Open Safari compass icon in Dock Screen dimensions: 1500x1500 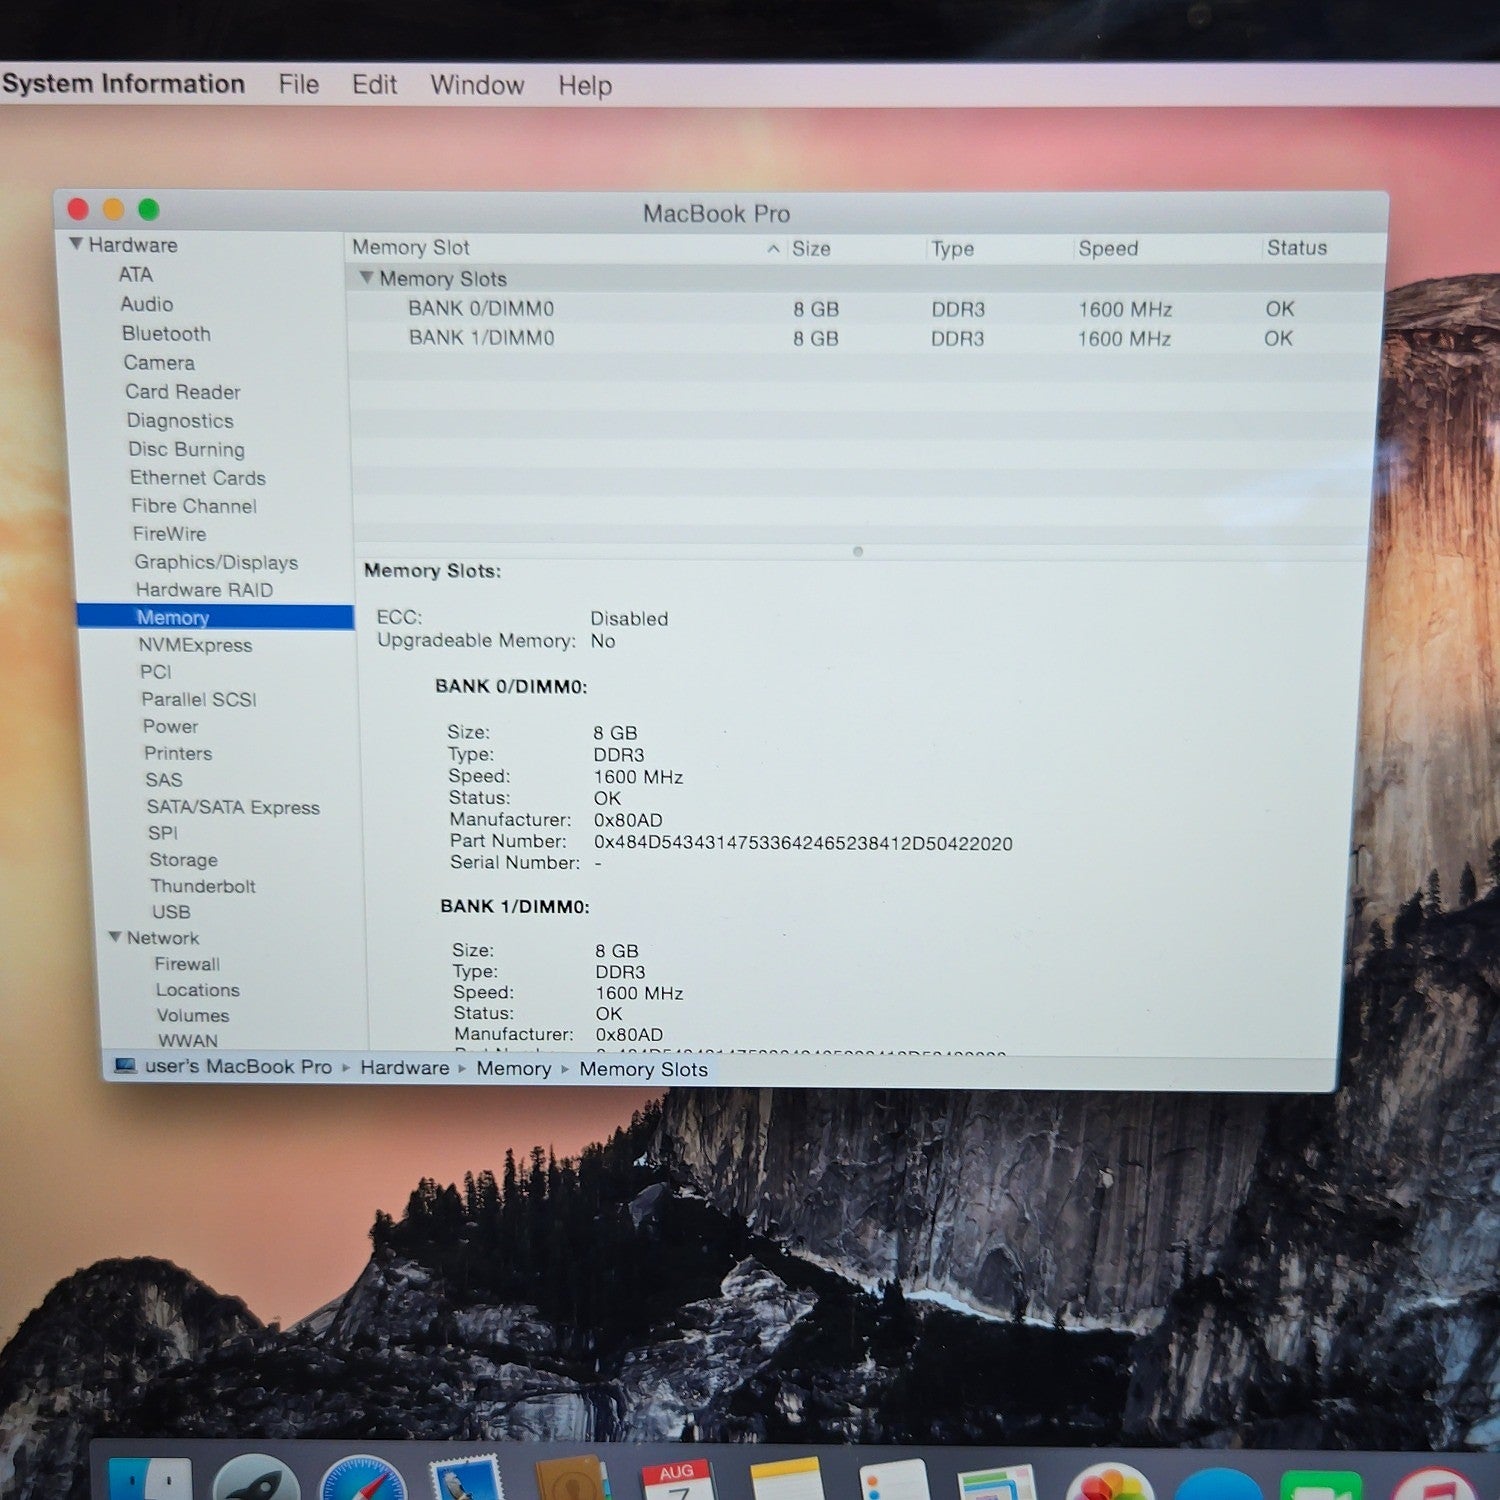pos(363,1480)
